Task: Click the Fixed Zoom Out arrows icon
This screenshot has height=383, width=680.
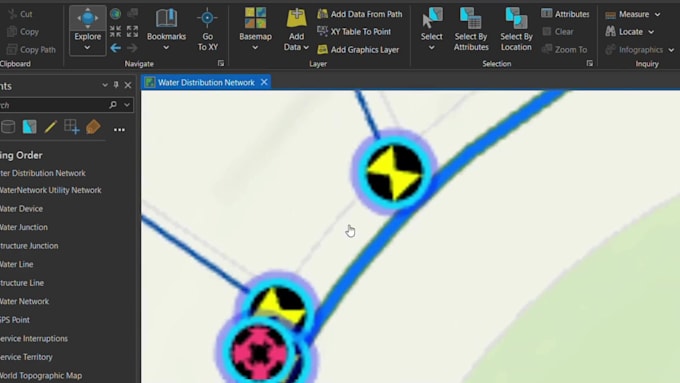Action: 132,31
